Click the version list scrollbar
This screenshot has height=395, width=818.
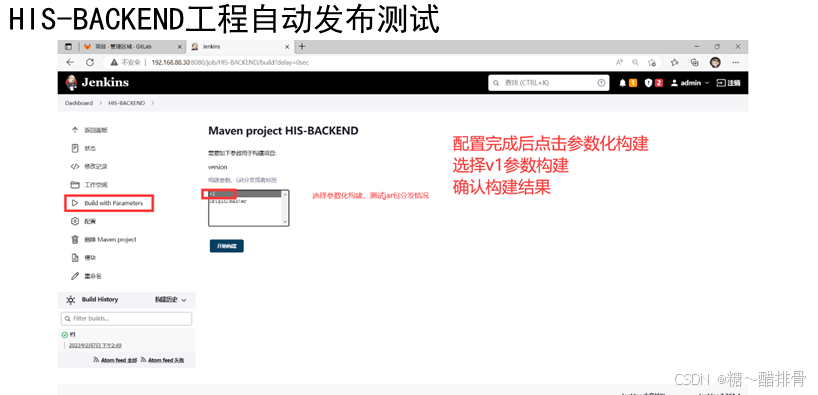(285, 208)
